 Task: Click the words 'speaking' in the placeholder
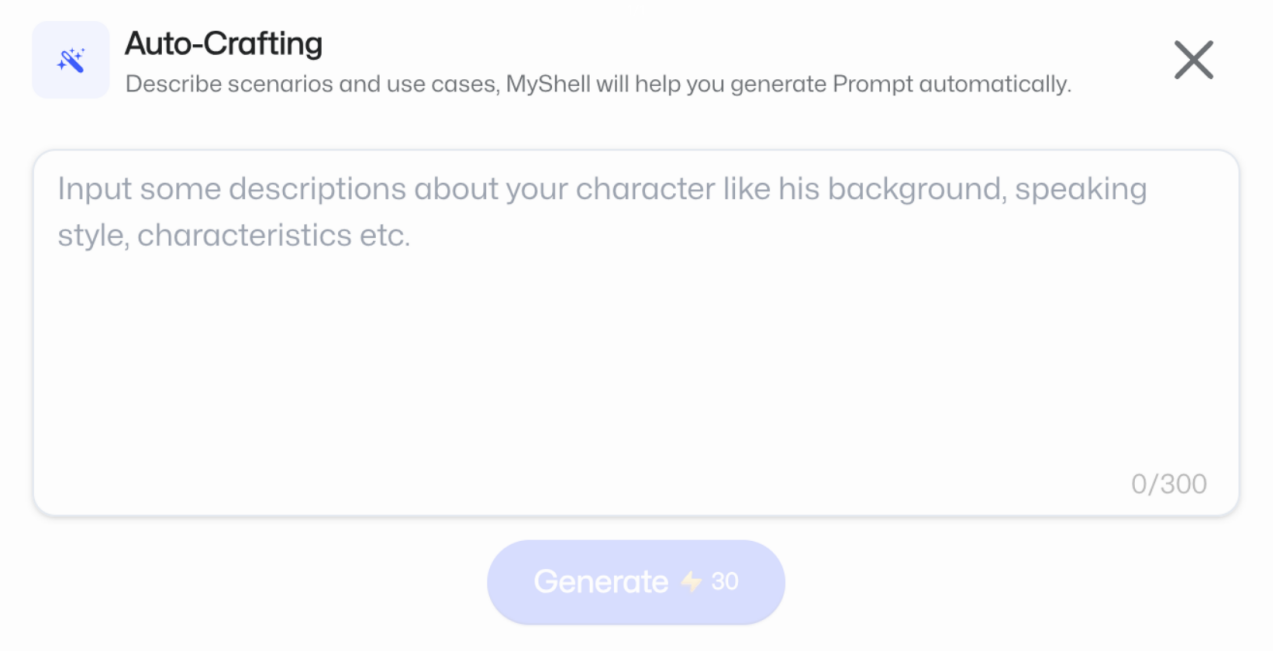1080,188
